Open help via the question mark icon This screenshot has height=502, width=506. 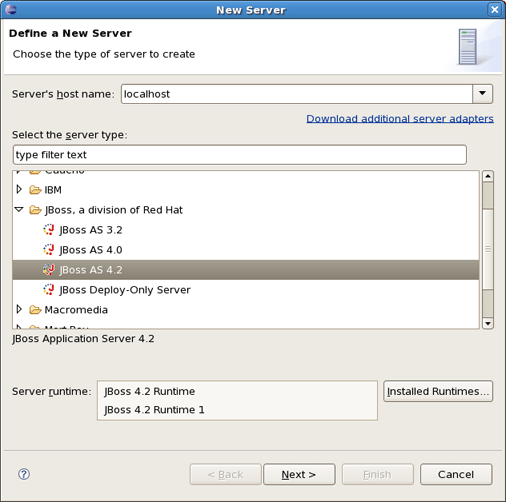(x=24, y=474)
